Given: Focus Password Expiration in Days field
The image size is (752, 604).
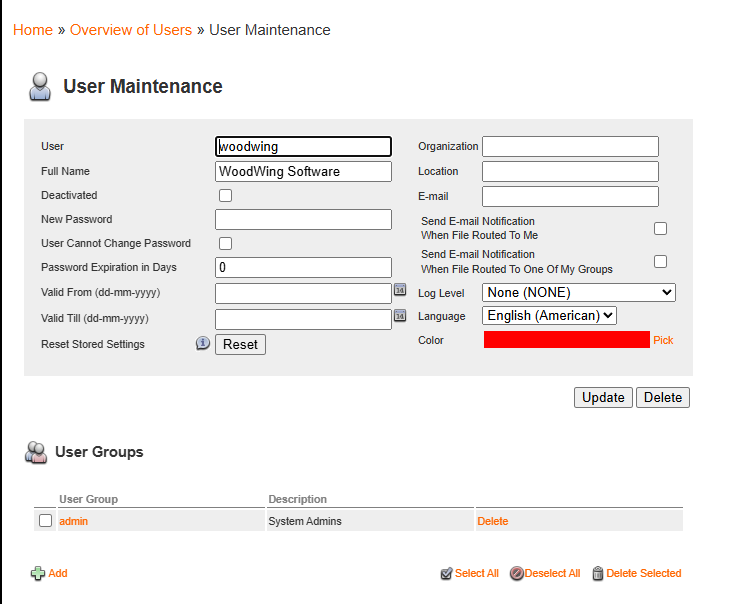Looking at the screenshot, I should click(304, 267).
